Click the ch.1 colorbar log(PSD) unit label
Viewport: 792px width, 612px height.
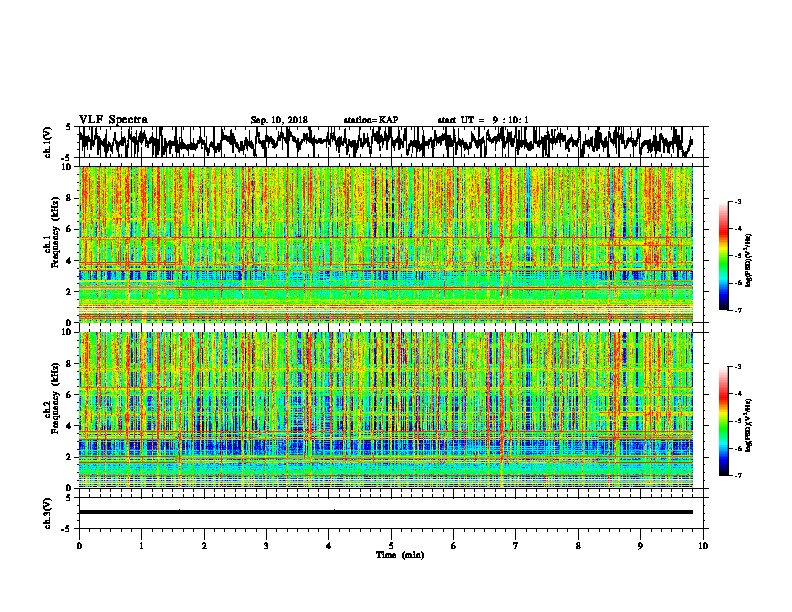[749, 260]
